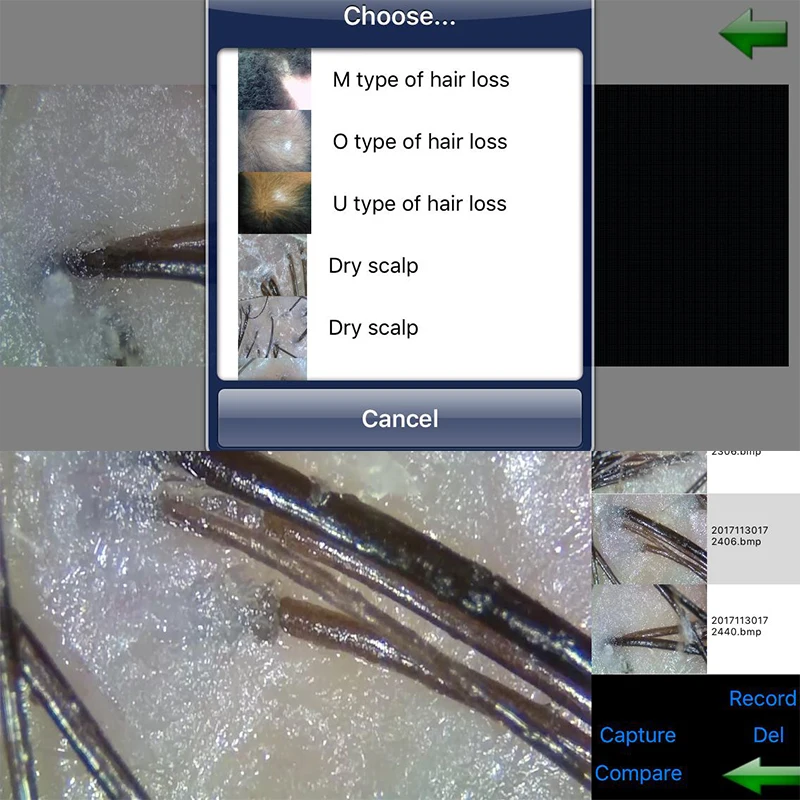Image resolution: width=800 pixels, height=800 pixels.
Task: Open thumbnail for 2017113017 2406.bmp
Action: coord(649,539)
